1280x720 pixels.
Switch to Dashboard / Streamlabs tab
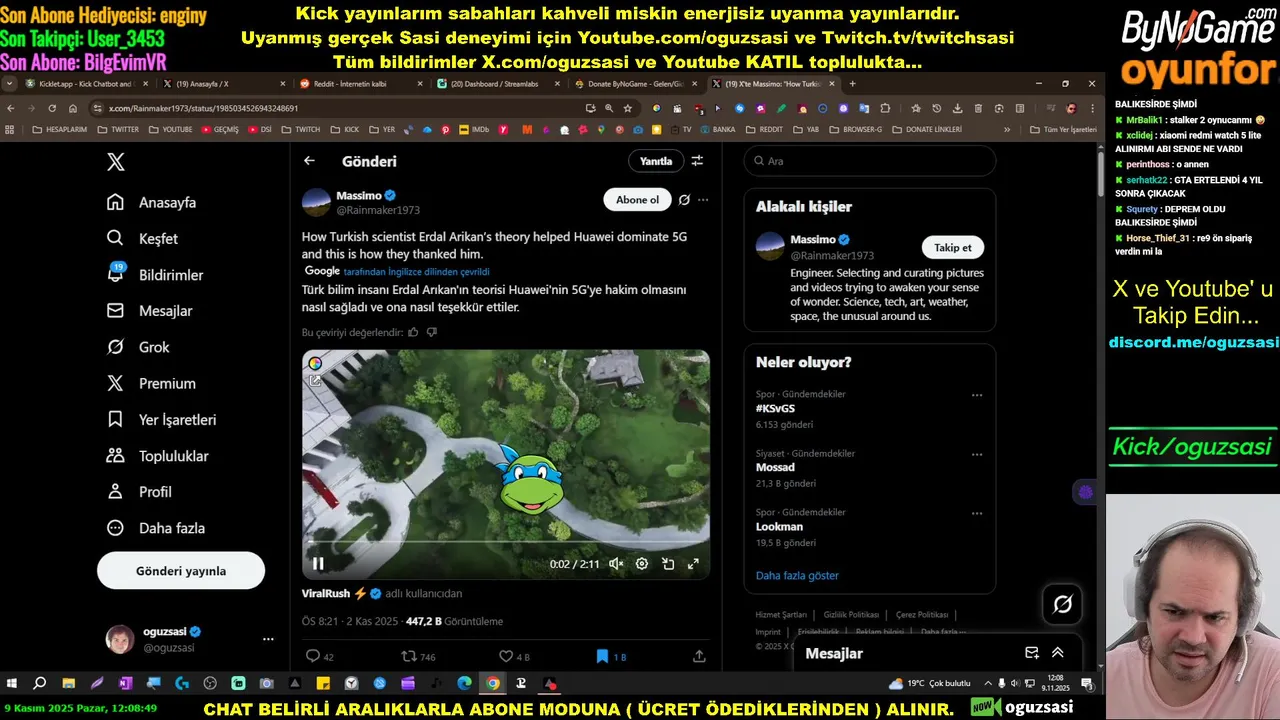coord(499,84)
